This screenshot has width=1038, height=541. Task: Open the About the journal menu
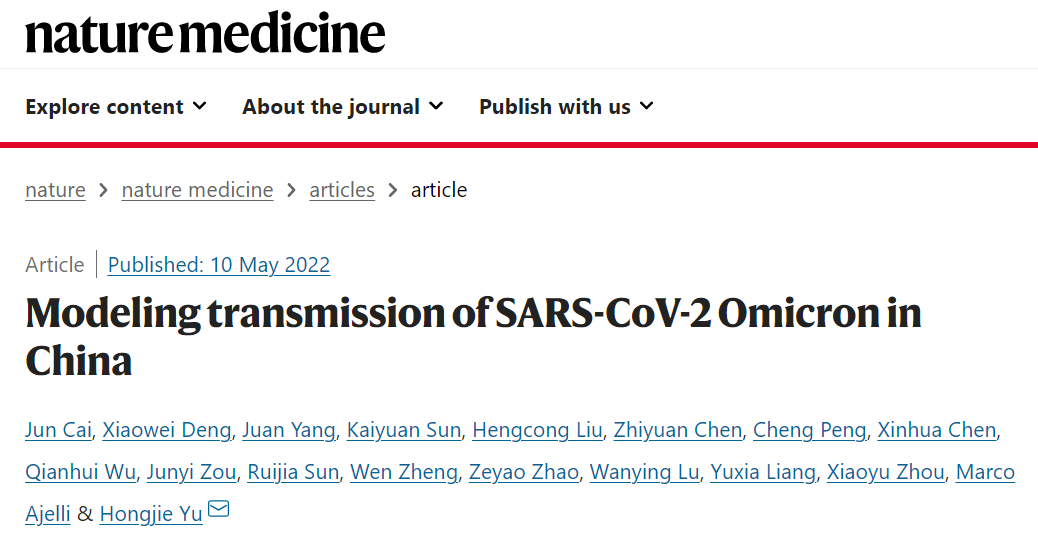tap(342, 107)
